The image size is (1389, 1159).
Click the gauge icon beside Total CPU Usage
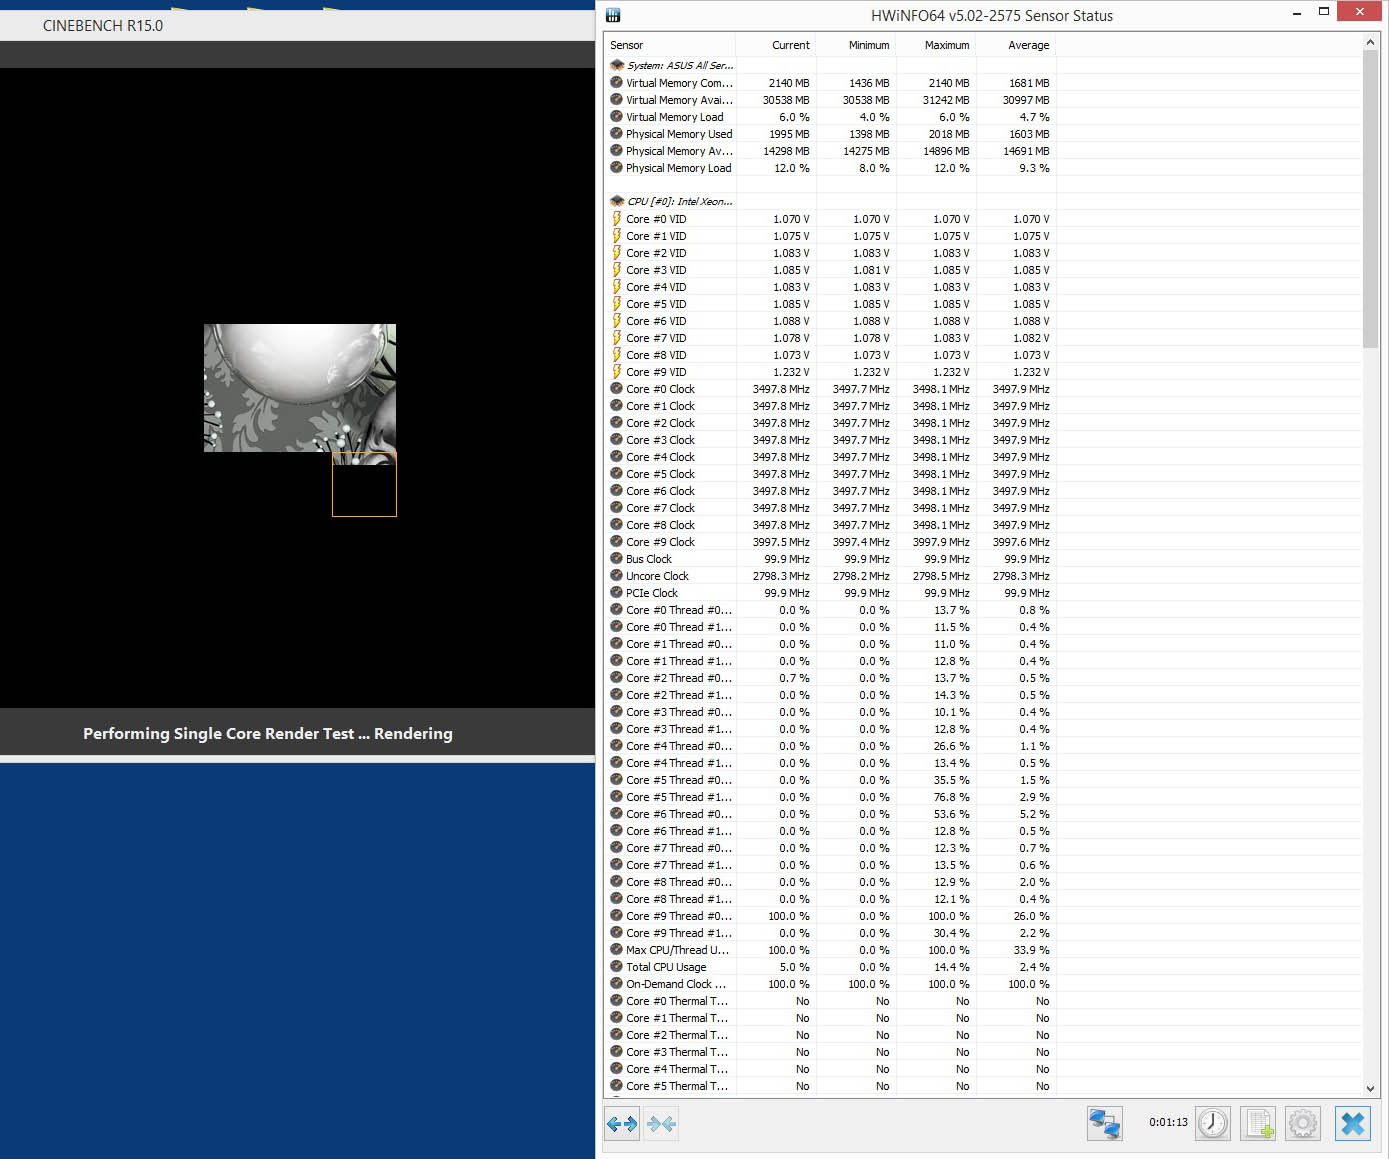[x=617, y=966]
